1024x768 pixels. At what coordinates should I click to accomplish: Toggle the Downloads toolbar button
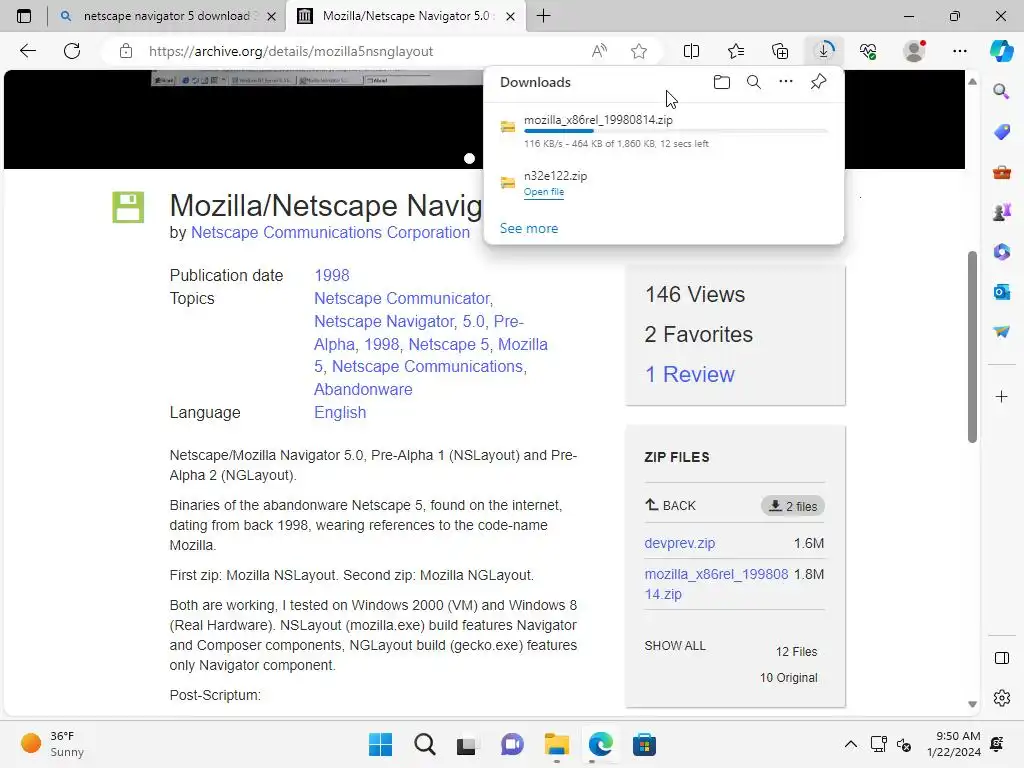[x=824, y=51]
